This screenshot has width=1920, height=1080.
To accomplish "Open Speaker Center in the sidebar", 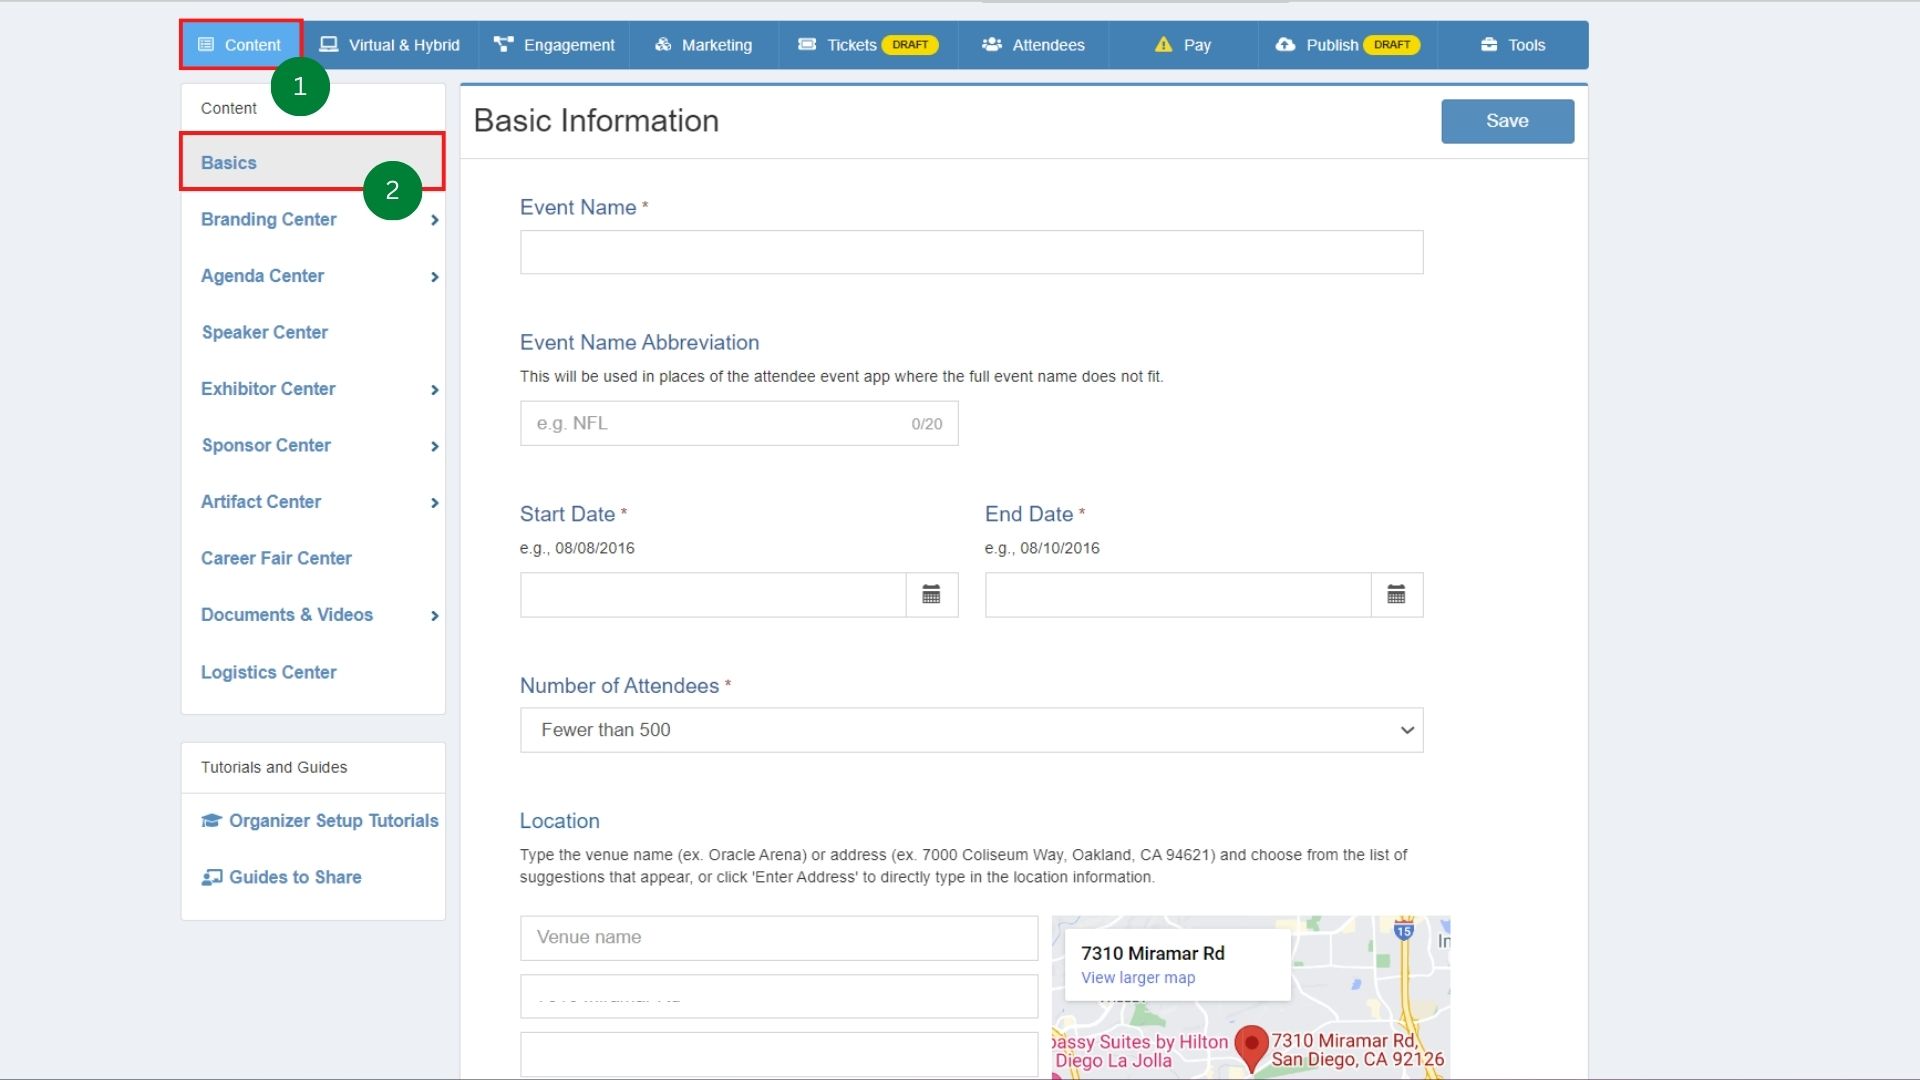I will point(265,332).
